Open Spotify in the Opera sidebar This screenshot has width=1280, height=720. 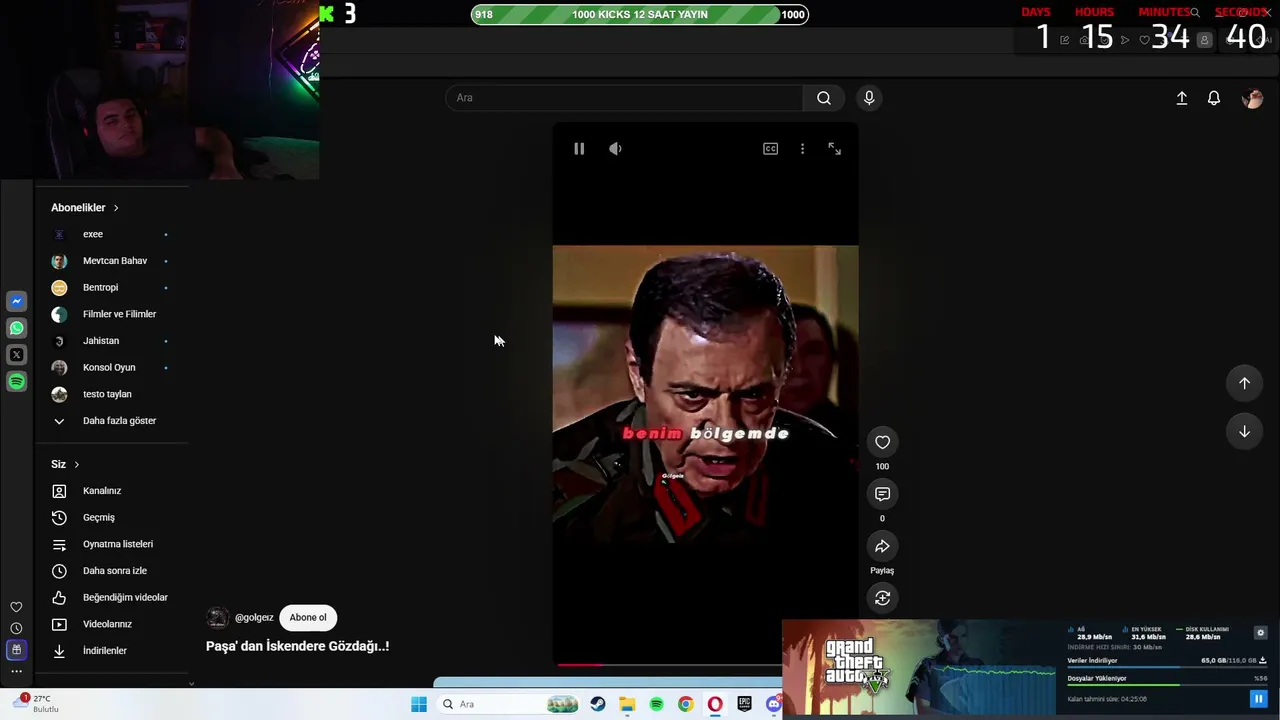click(17, 381)
